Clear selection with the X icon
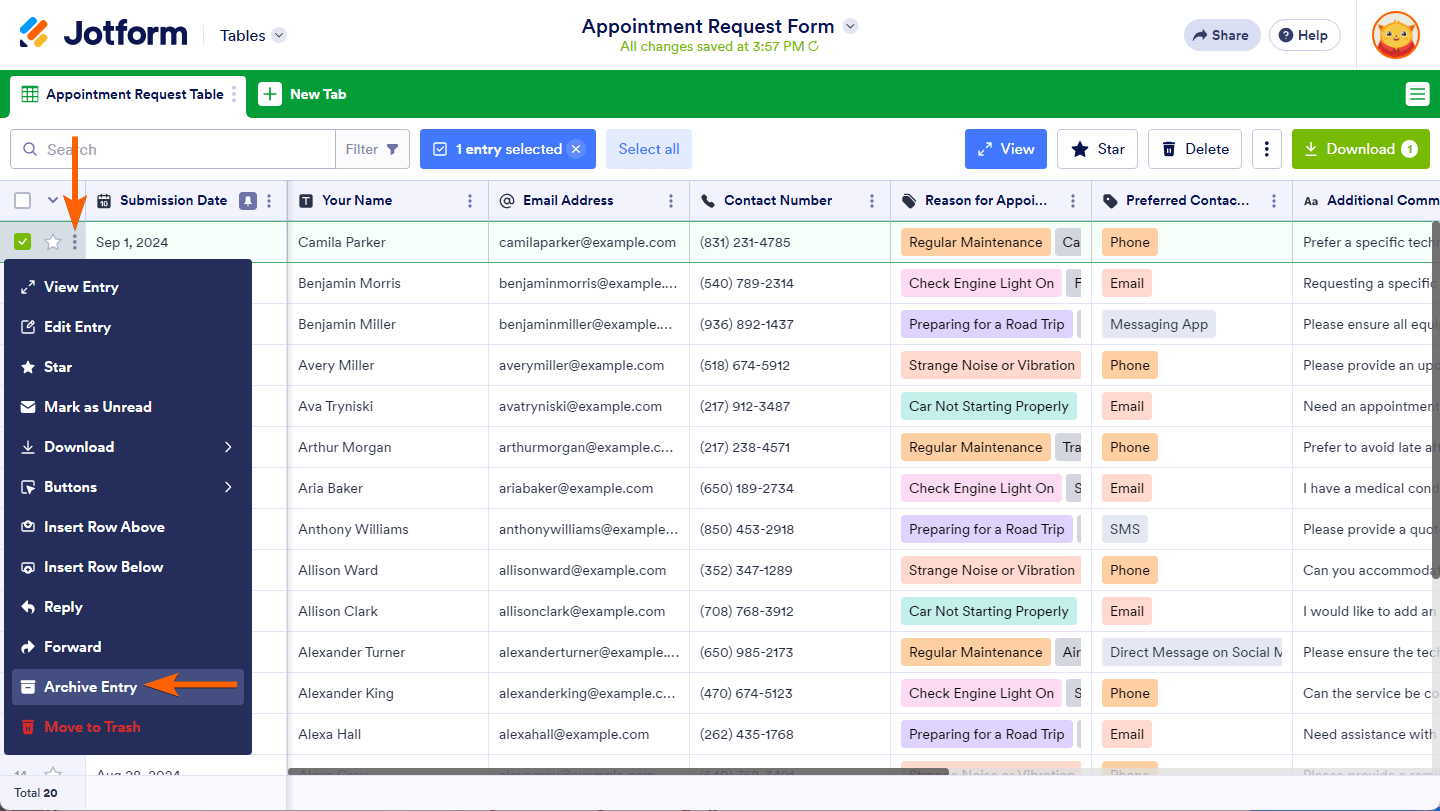1440x811 pixels. 576,149
